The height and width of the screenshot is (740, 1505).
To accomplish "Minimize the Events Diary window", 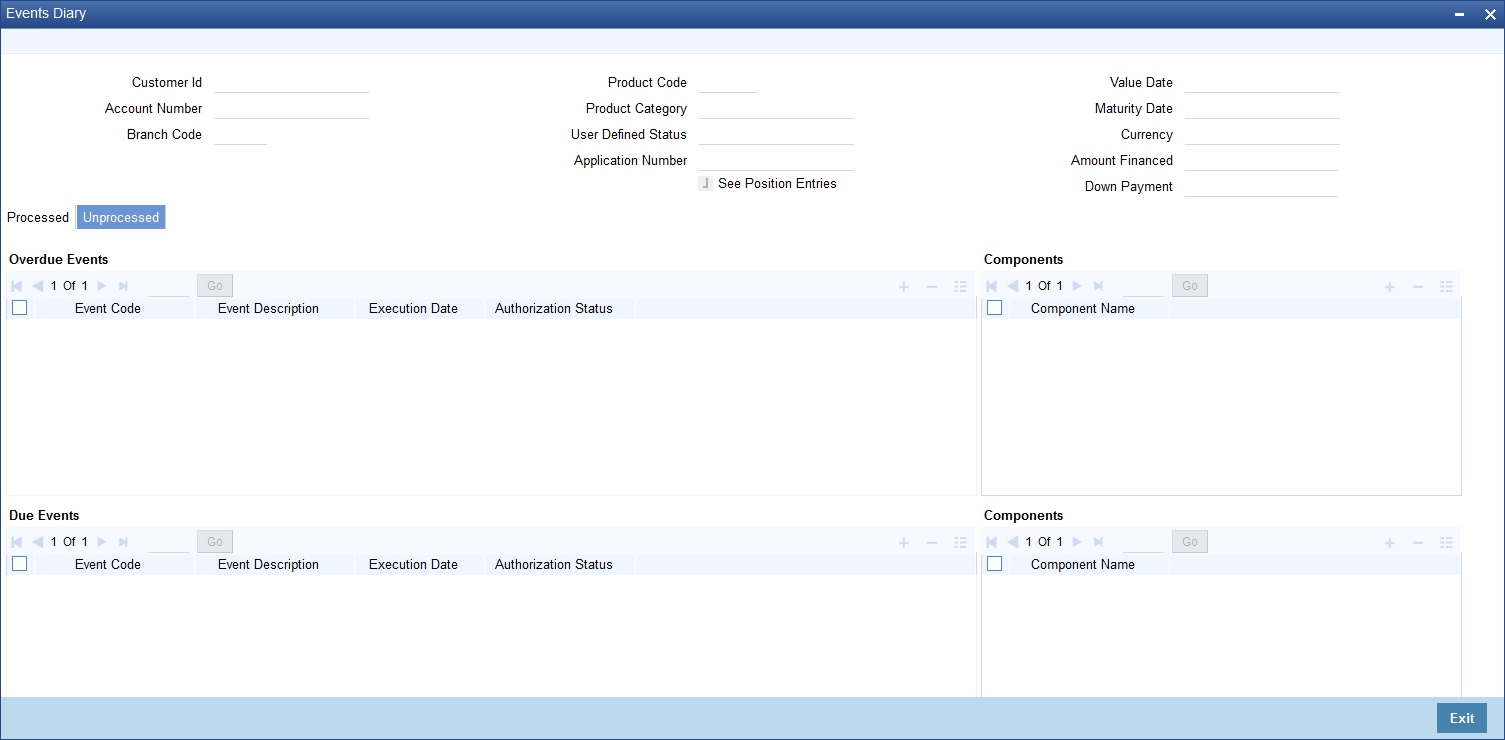I will (1461, 14).
